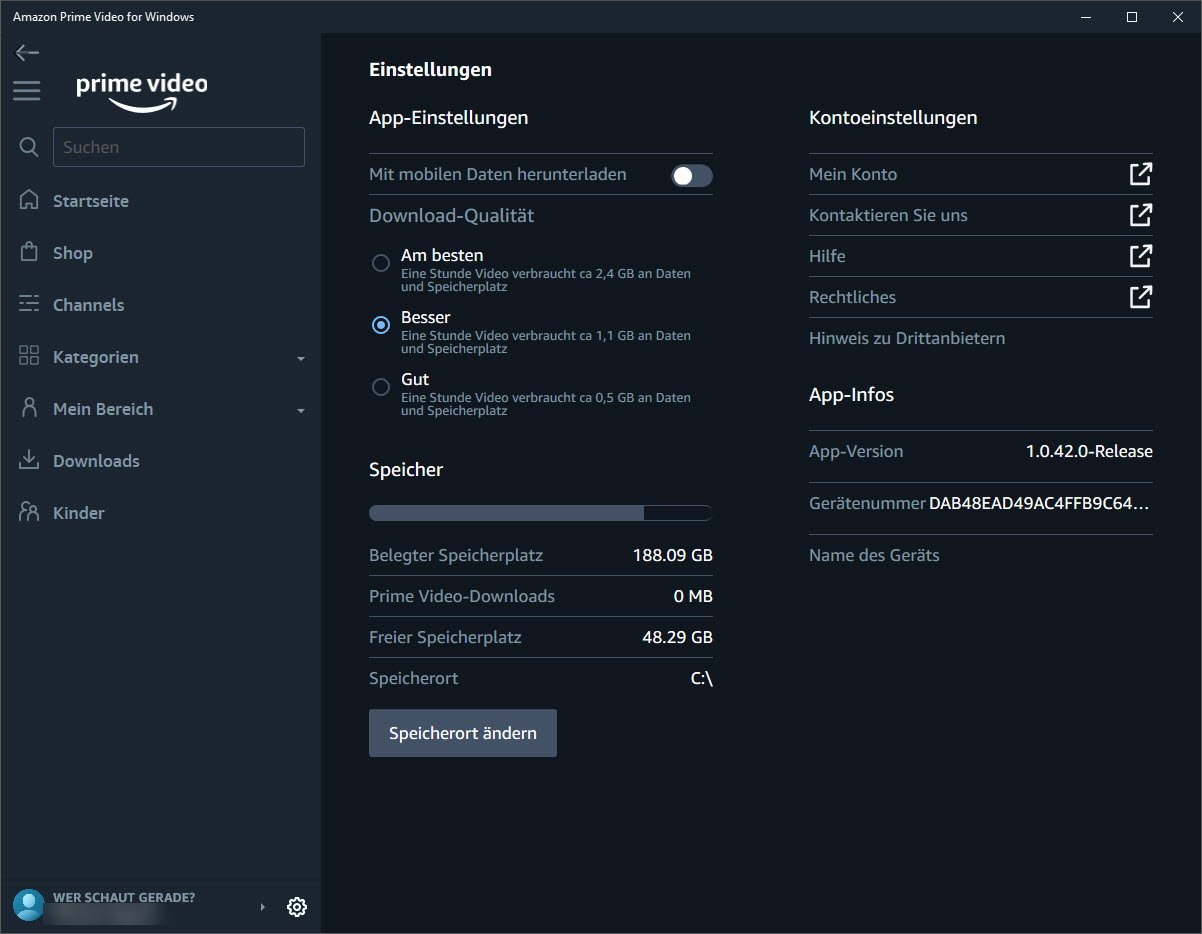Image resolution: width=1202 pixels, height=934 pixels.
Task: Click the Downloads arrow icon
Action: (x=29, y=460)
